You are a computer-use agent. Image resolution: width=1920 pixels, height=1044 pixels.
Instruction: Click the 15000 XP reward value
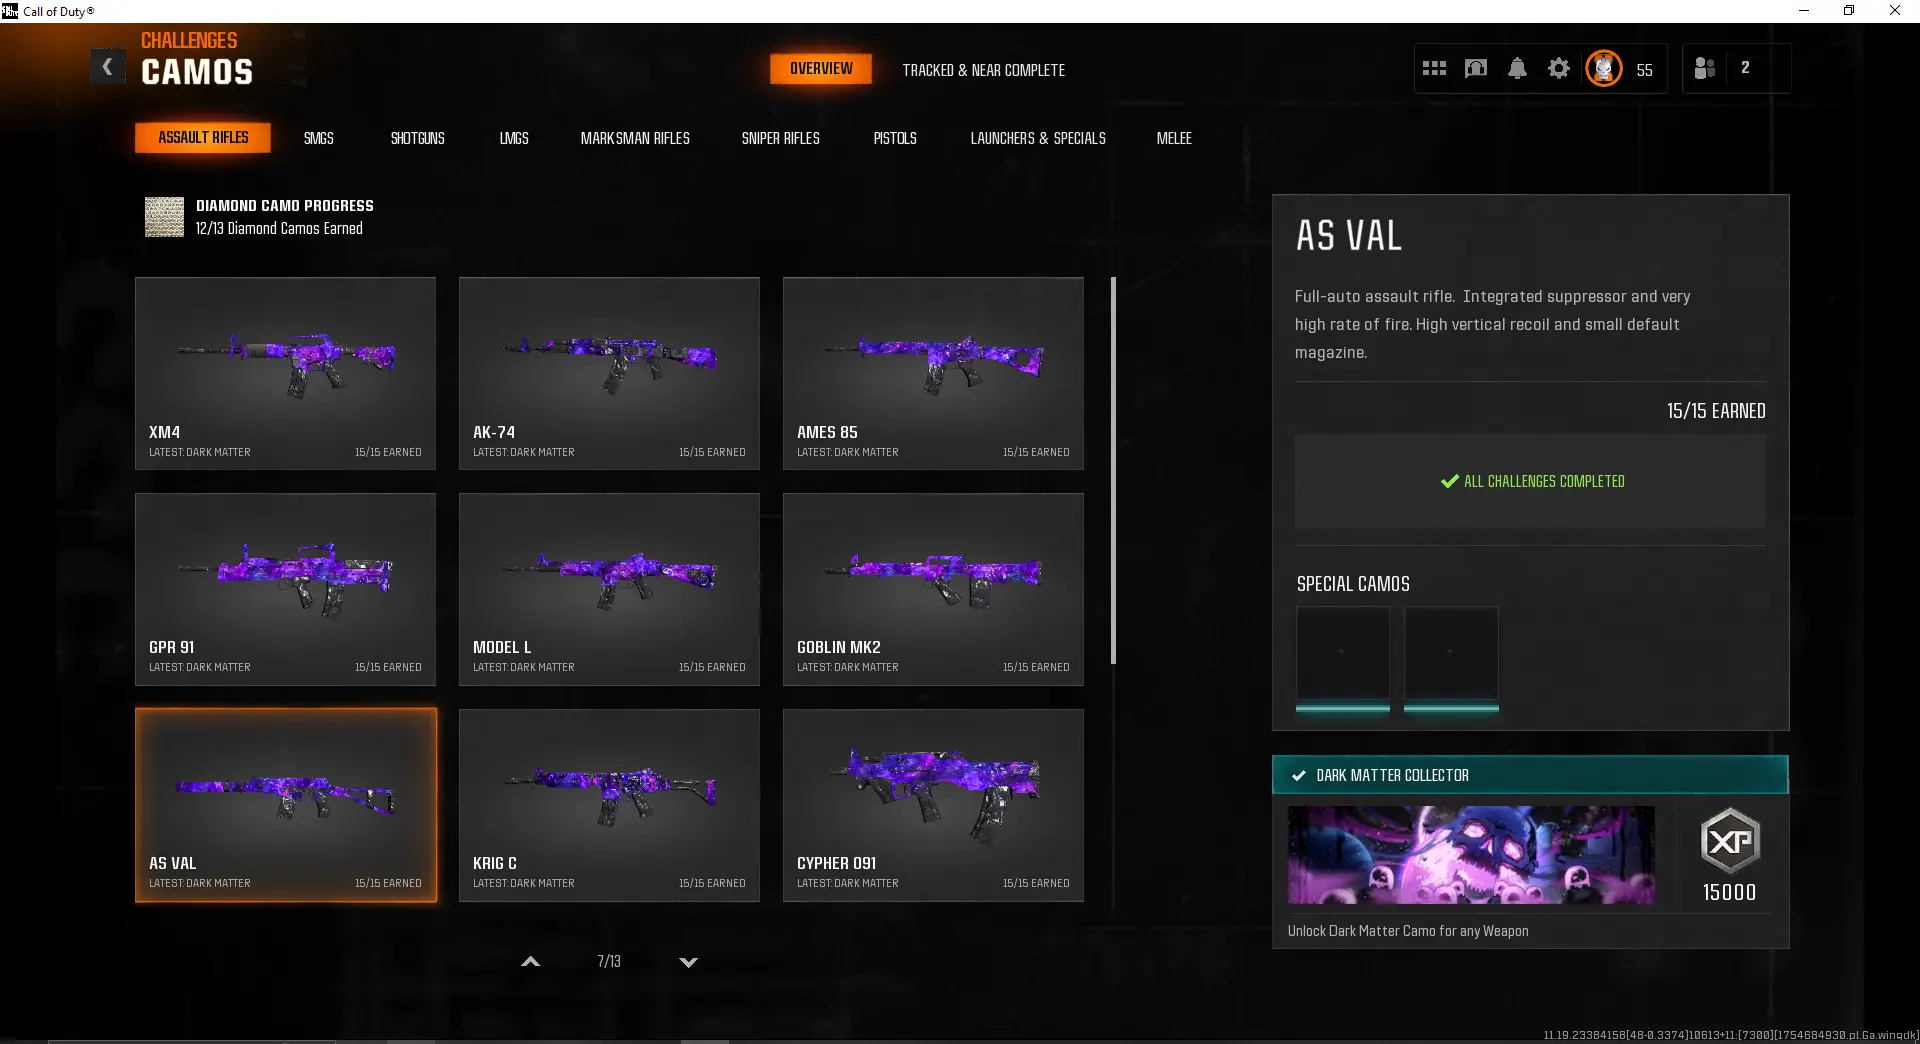pyautogui.click(x=1730, y=892)
